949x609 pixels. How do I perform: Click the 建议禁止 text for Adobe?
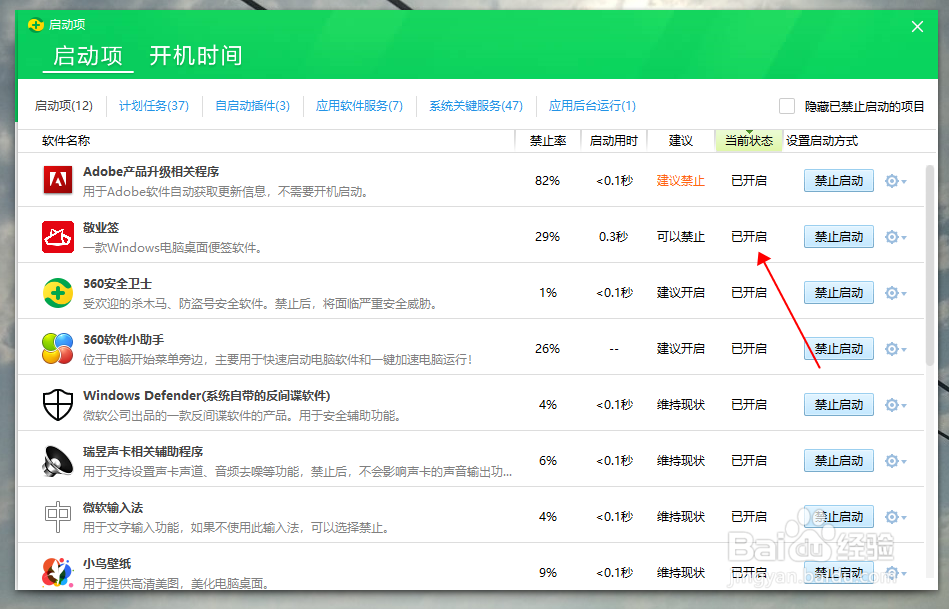[x=681, y=180]
